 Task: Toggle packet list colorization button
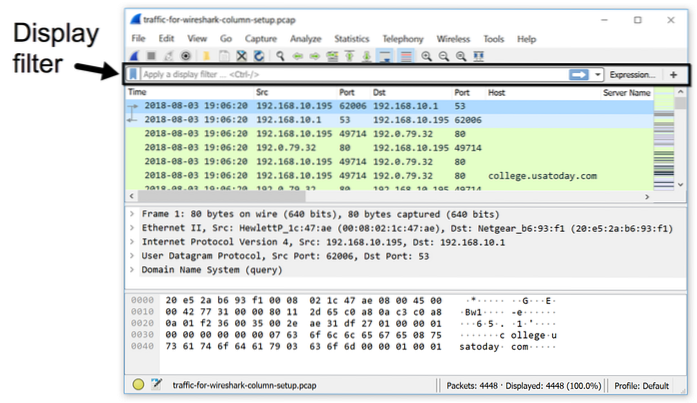pos(406,57)
